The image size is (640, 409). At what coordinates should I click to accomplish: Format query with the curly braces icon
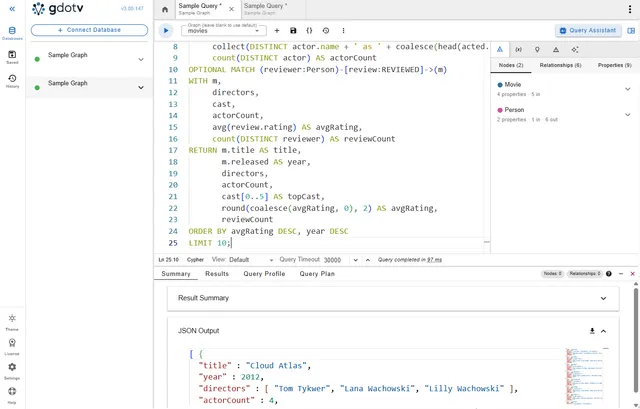[x=309, y=31]
